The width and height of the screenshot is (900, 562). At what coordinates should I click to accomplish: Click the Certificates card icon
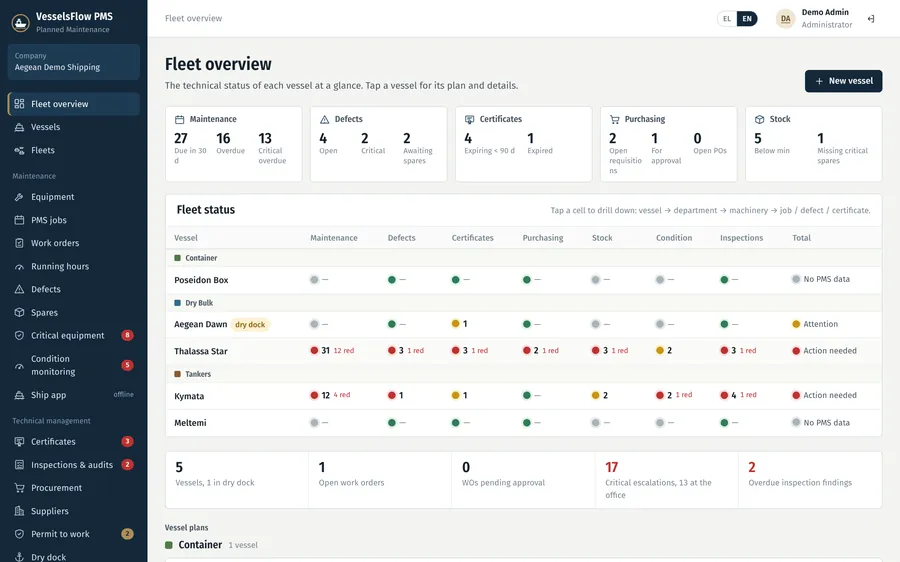tap(470, 119)
